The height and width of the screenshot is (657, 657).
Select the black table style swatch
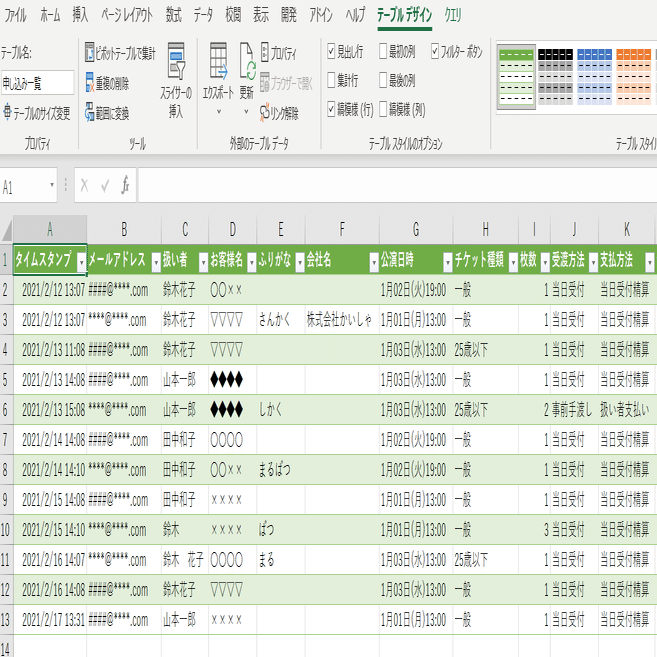[x=555, y=77]
